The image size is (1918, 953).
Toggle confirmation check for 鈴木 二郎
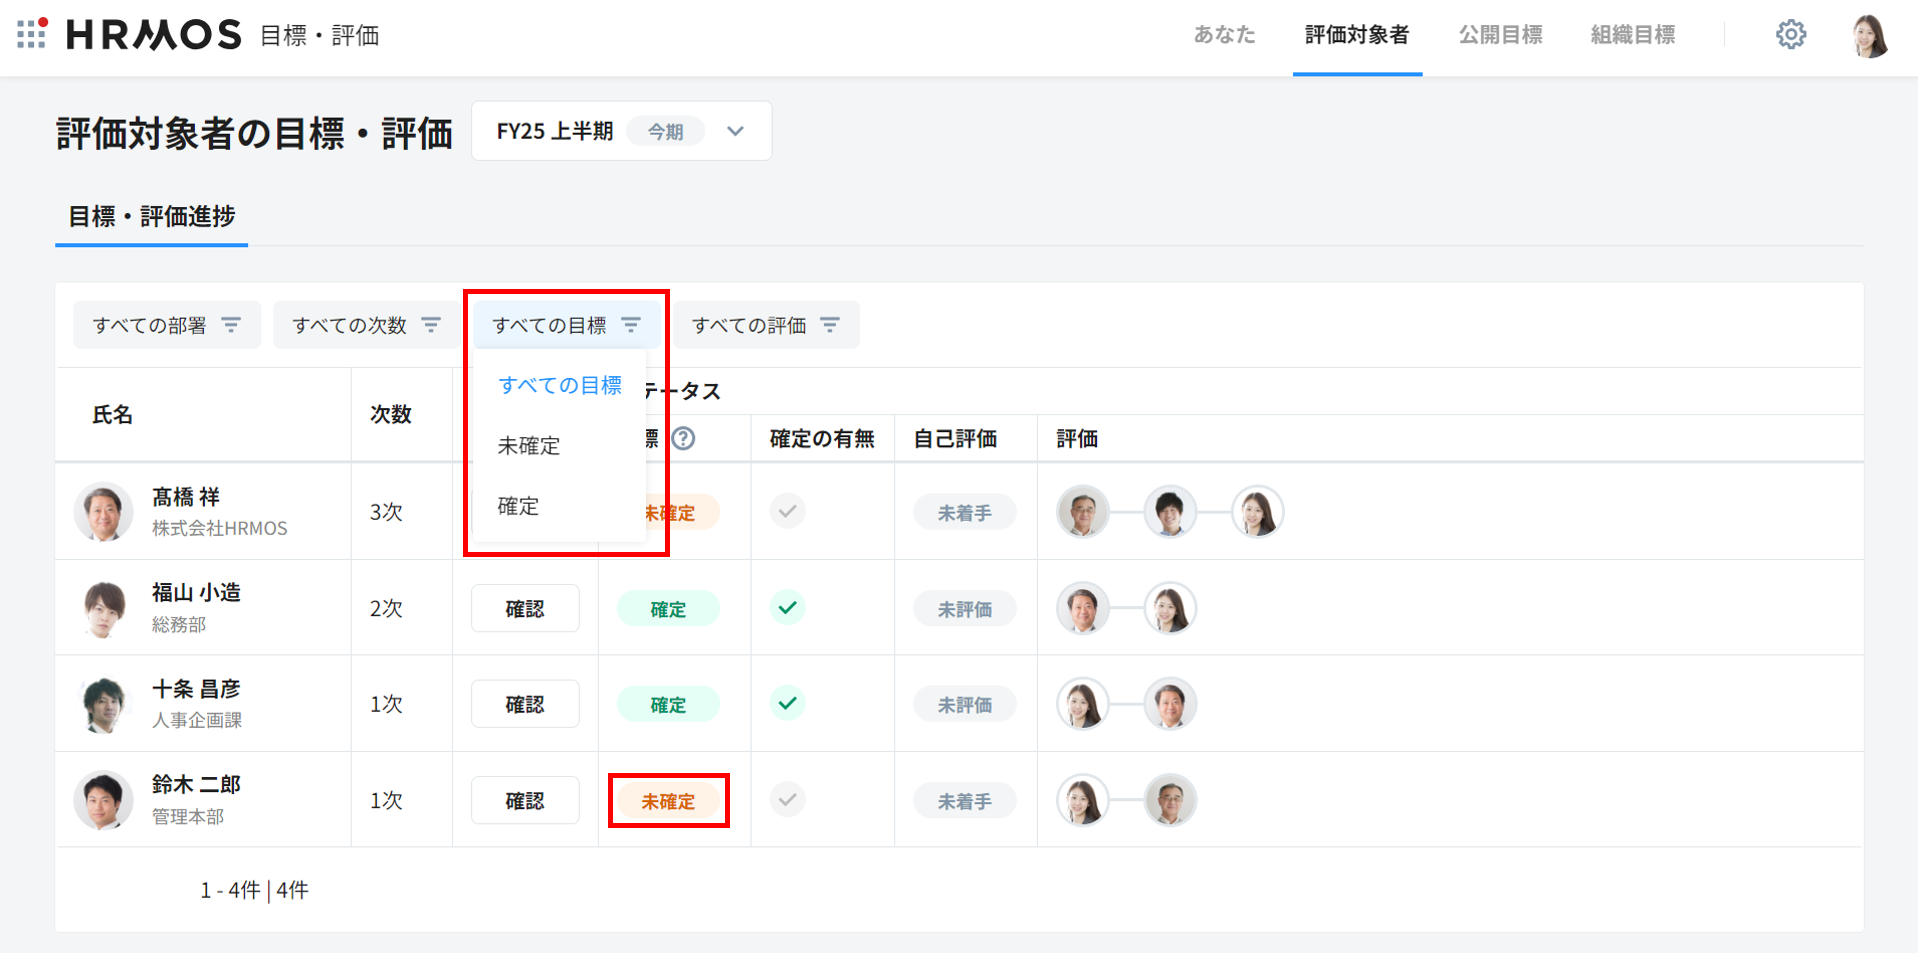pos(788,800)
